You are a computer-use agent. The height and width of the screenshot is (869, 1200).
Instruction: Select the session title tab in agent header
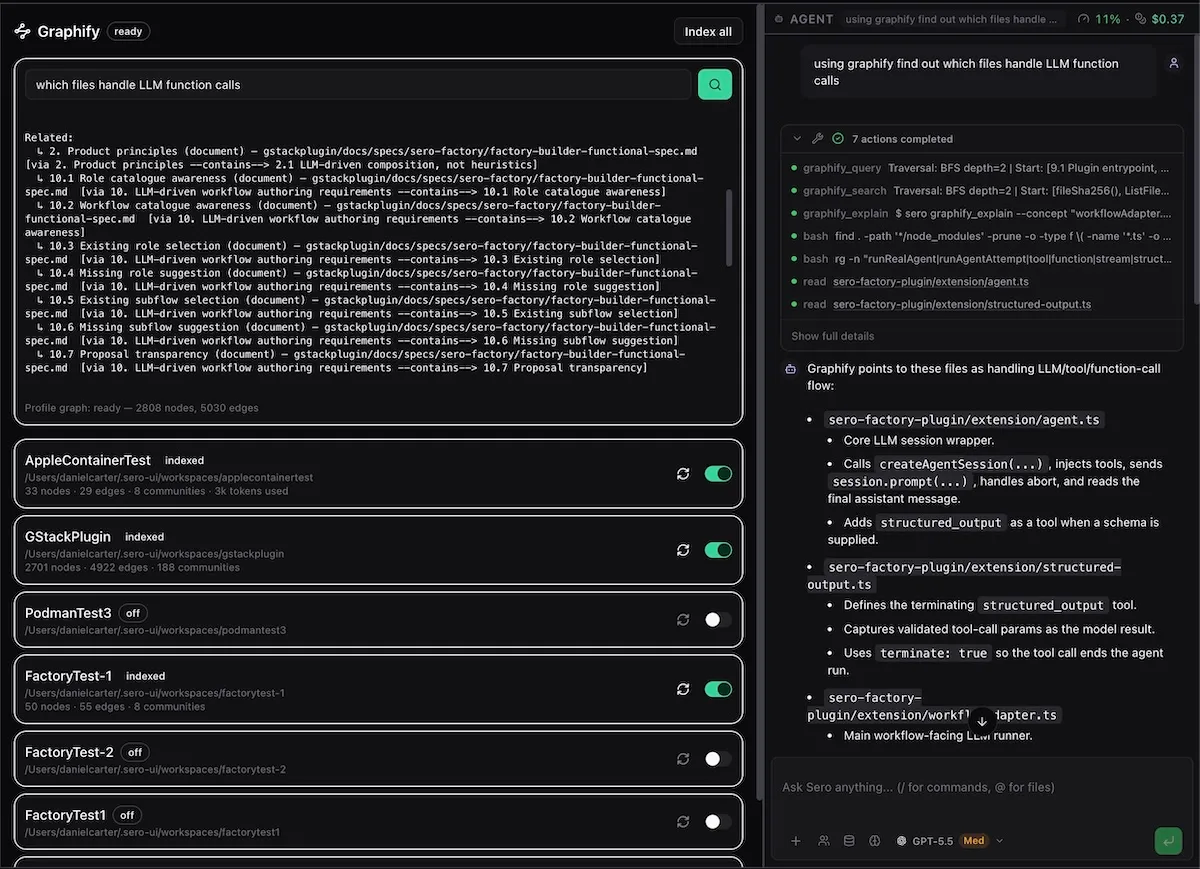point(951,19)
